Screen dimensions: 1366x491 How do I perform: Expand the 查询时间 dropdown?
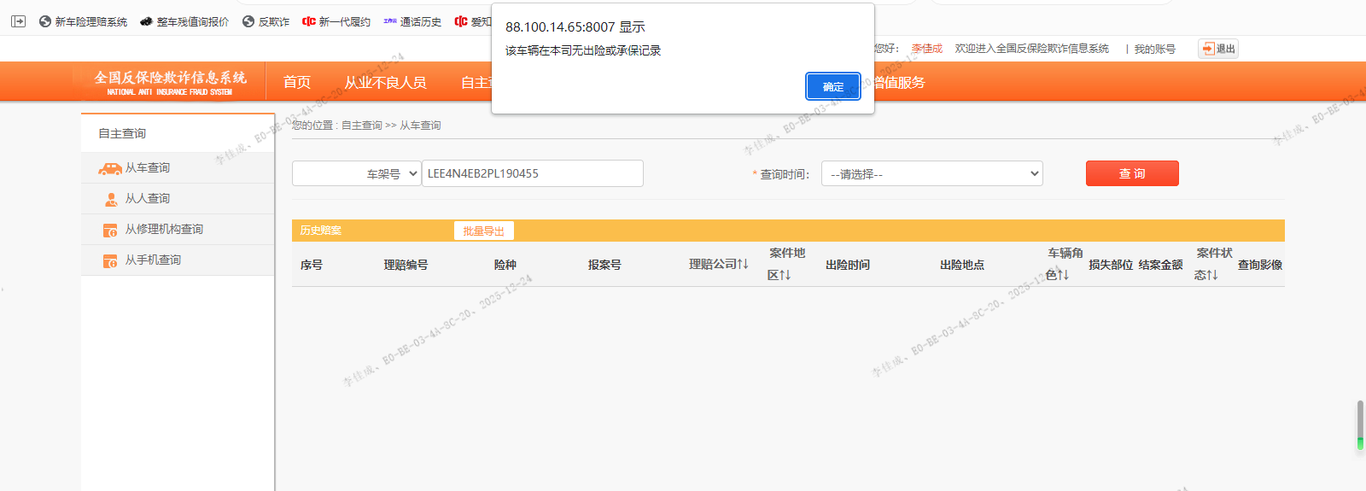[x=931, y=173]
